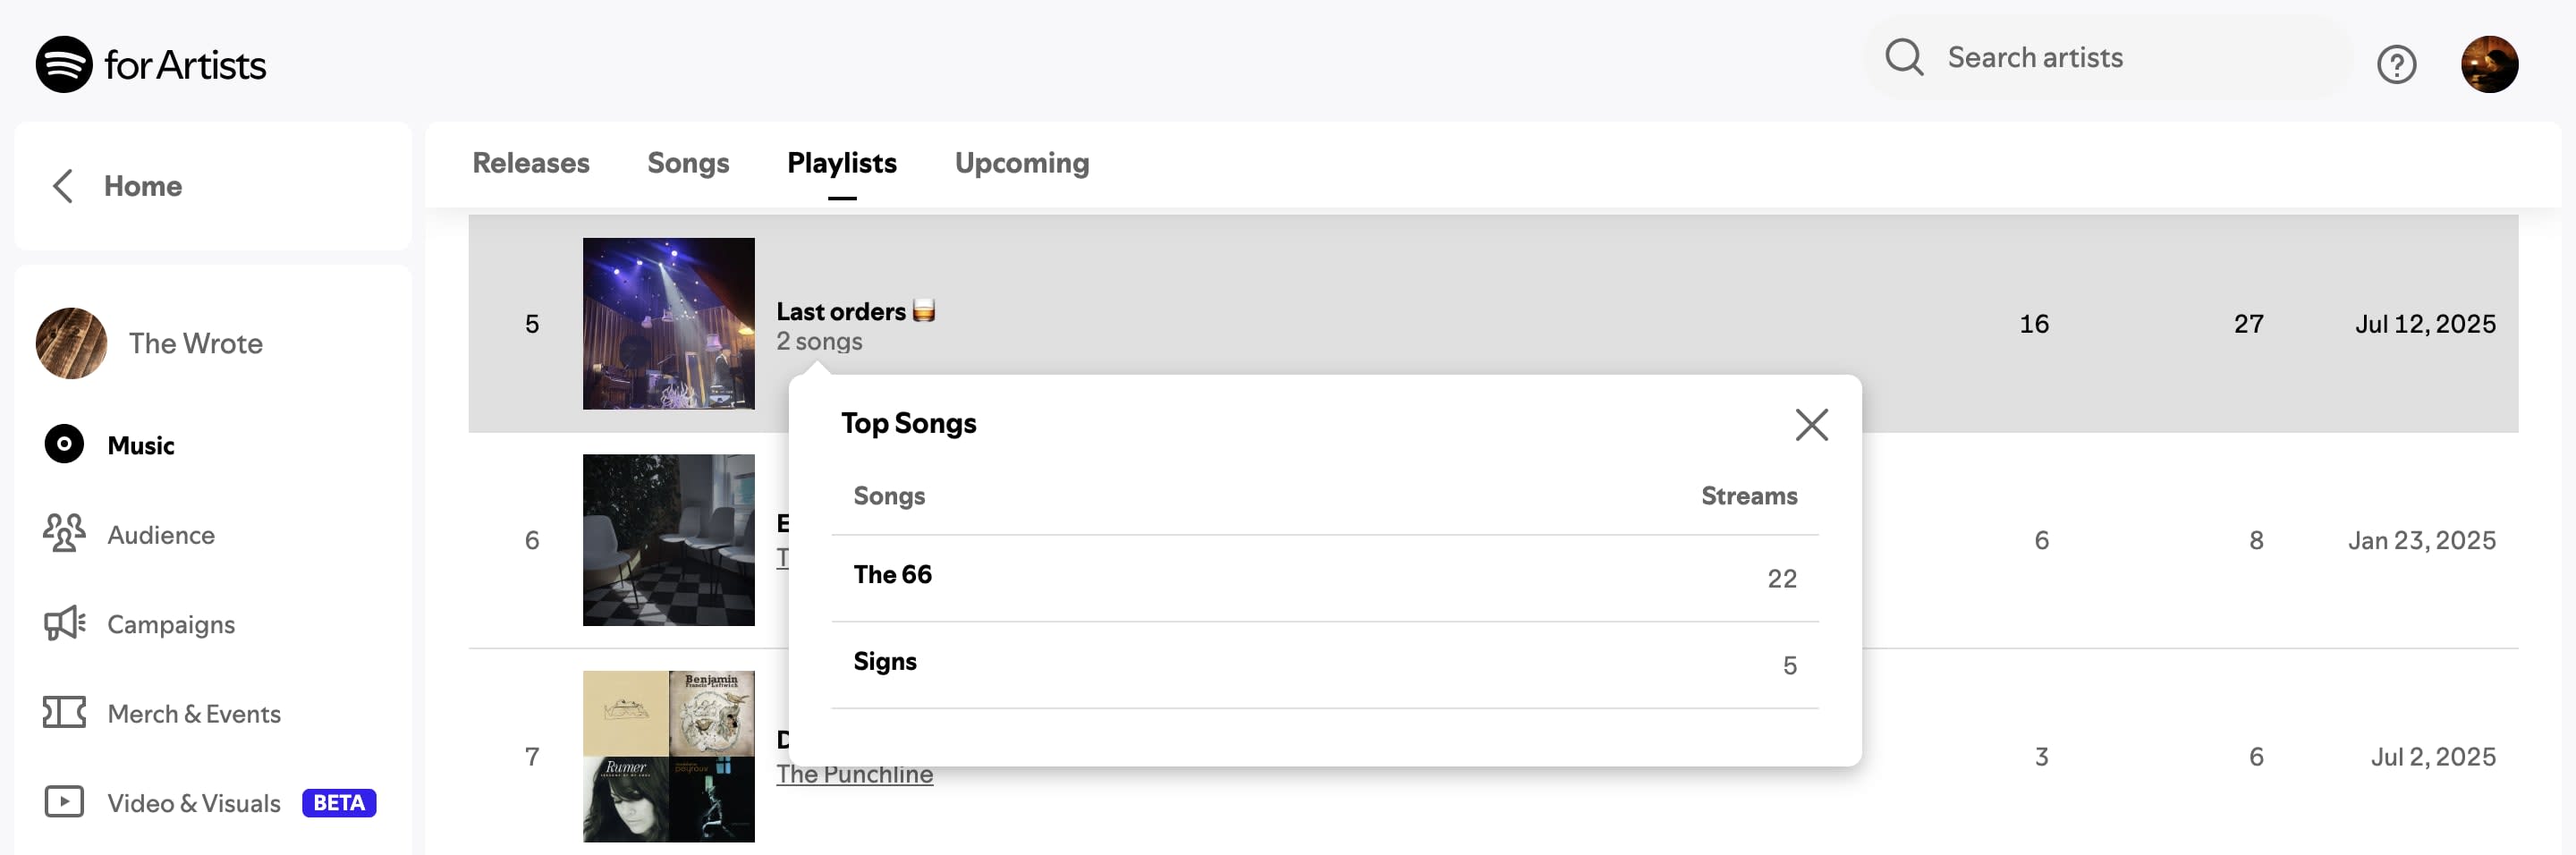Switch to the Songs tab
Image resolution: width=2576 pixels, height=855 pixels.
688,163
